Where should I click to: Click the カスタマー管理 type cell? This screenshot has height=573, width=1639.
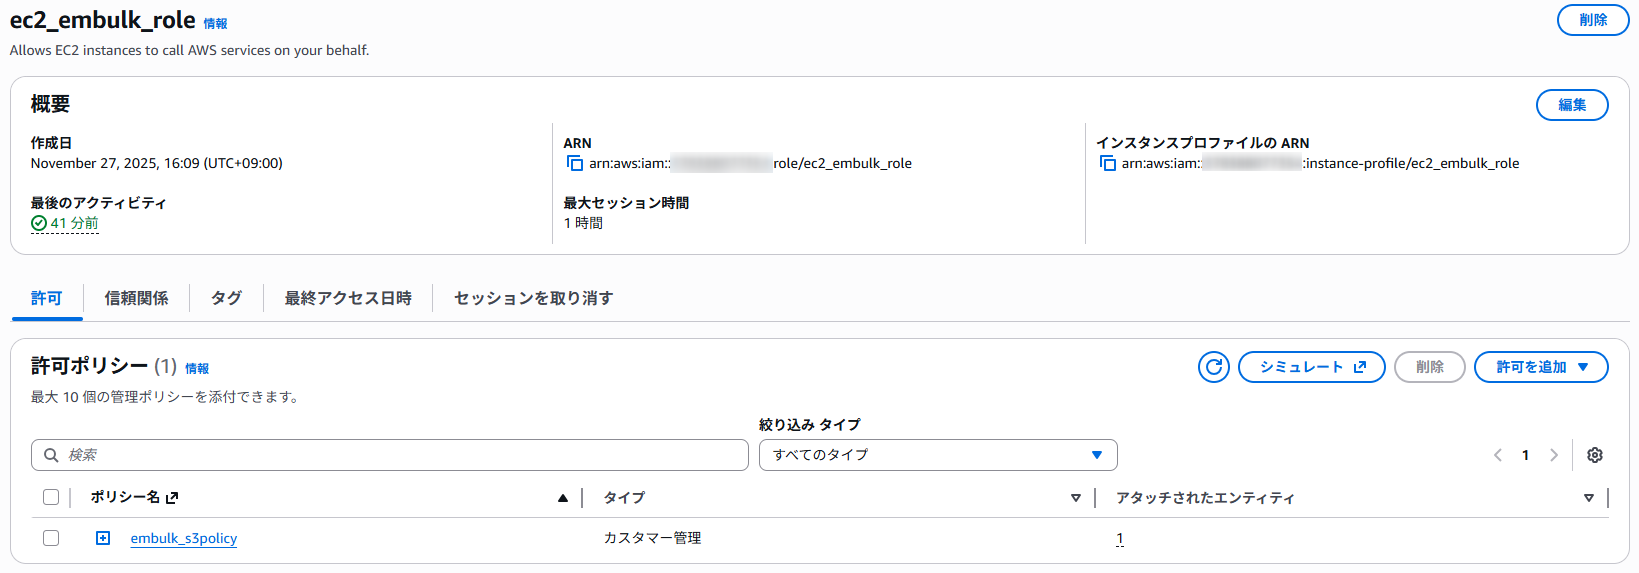tap(652, 538)
